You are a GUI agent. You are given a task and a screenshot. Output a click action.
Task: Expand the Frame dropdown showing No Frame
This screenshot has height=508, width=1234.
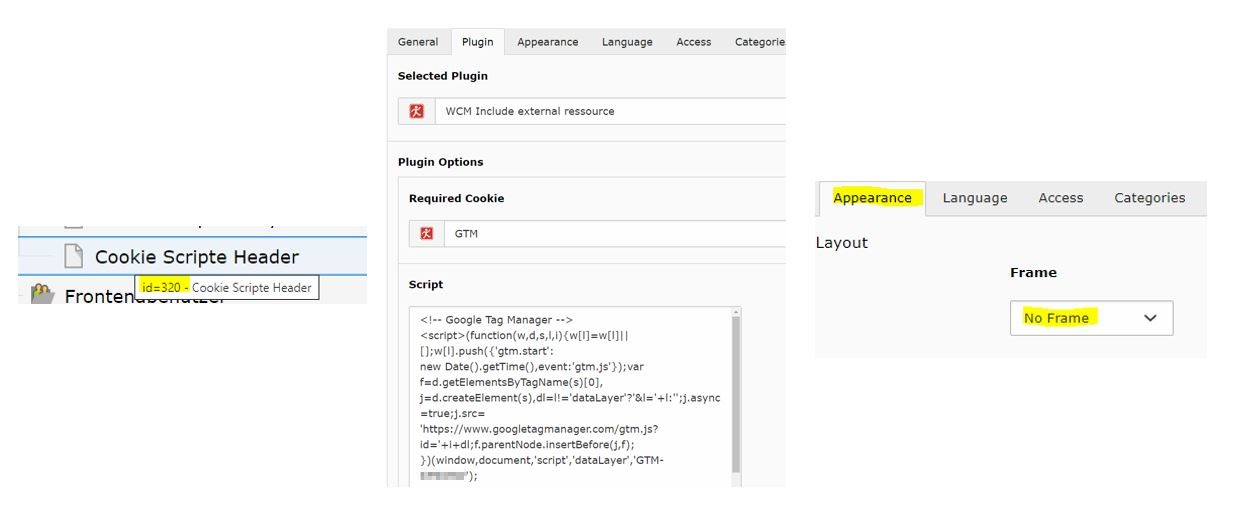point(1090,318)
